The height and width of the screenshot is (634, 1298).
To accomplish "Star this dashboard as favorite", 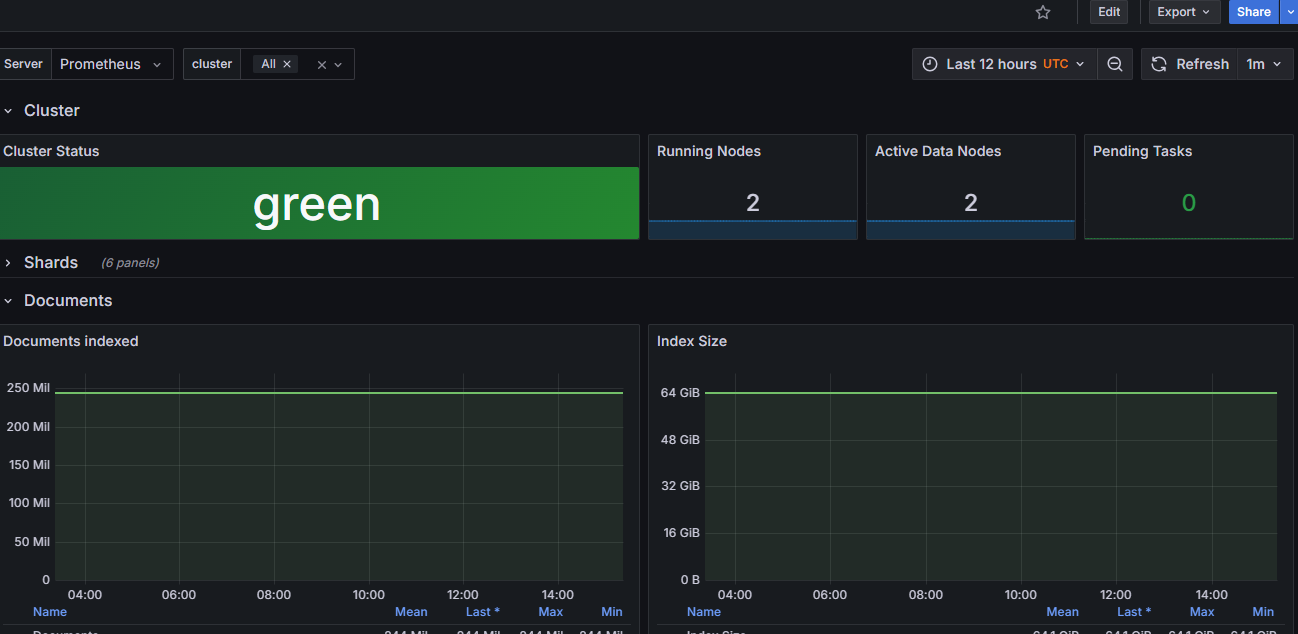I will coord(1043,12).
